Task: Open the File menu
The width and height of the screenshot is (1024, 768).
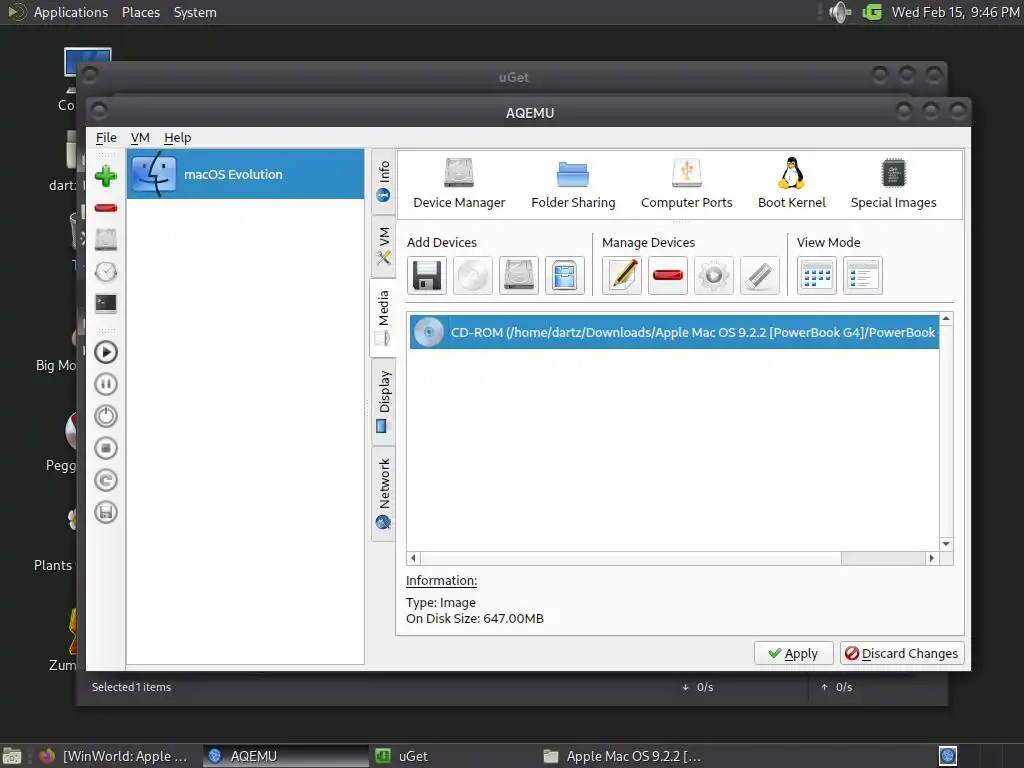Action: (x=106, y=138)
